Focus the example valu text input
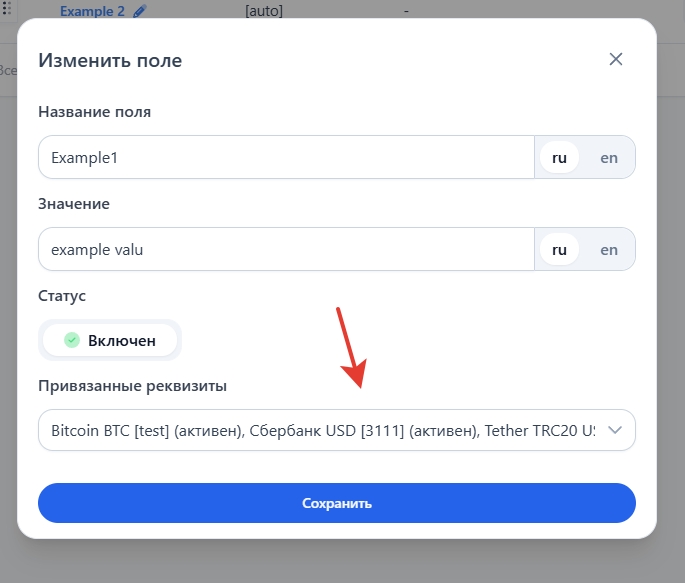The image size is (685, 583). coord(286,249)
